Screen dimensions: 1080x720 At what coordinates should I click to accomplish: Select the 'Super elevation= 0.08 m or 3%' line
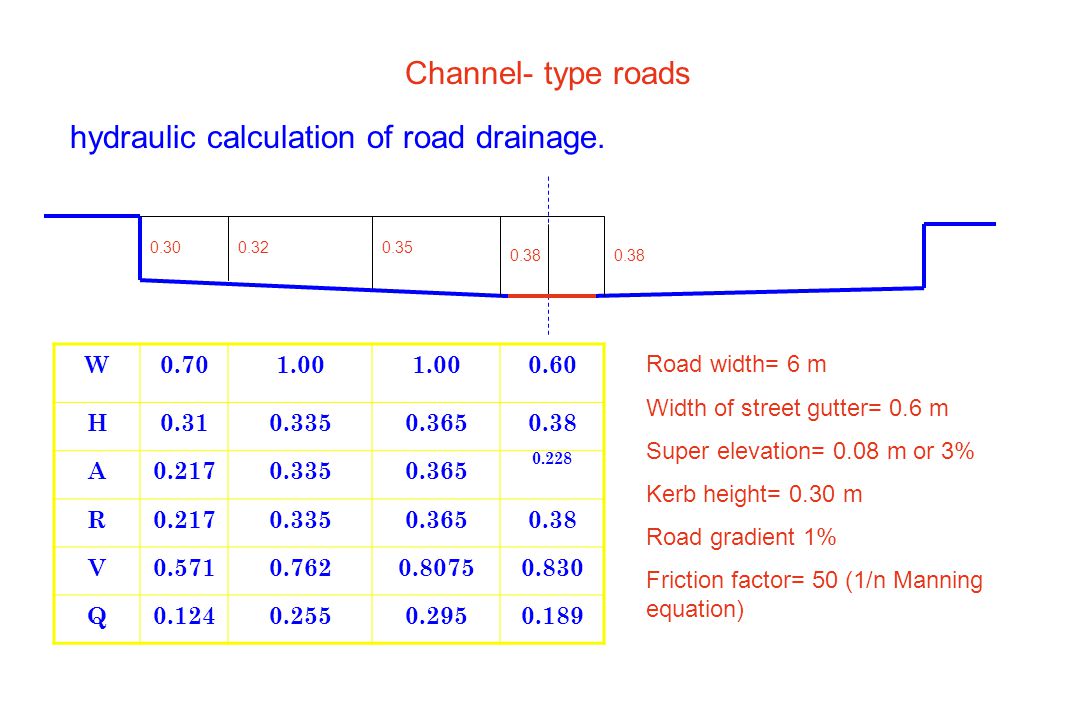click(810, 451)
